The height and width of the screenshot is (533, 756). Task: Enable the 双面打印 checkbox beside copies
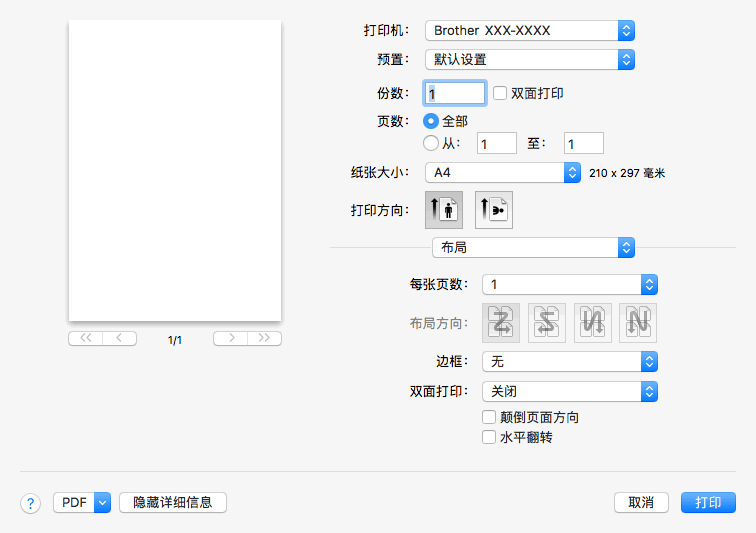coord(501,93)
